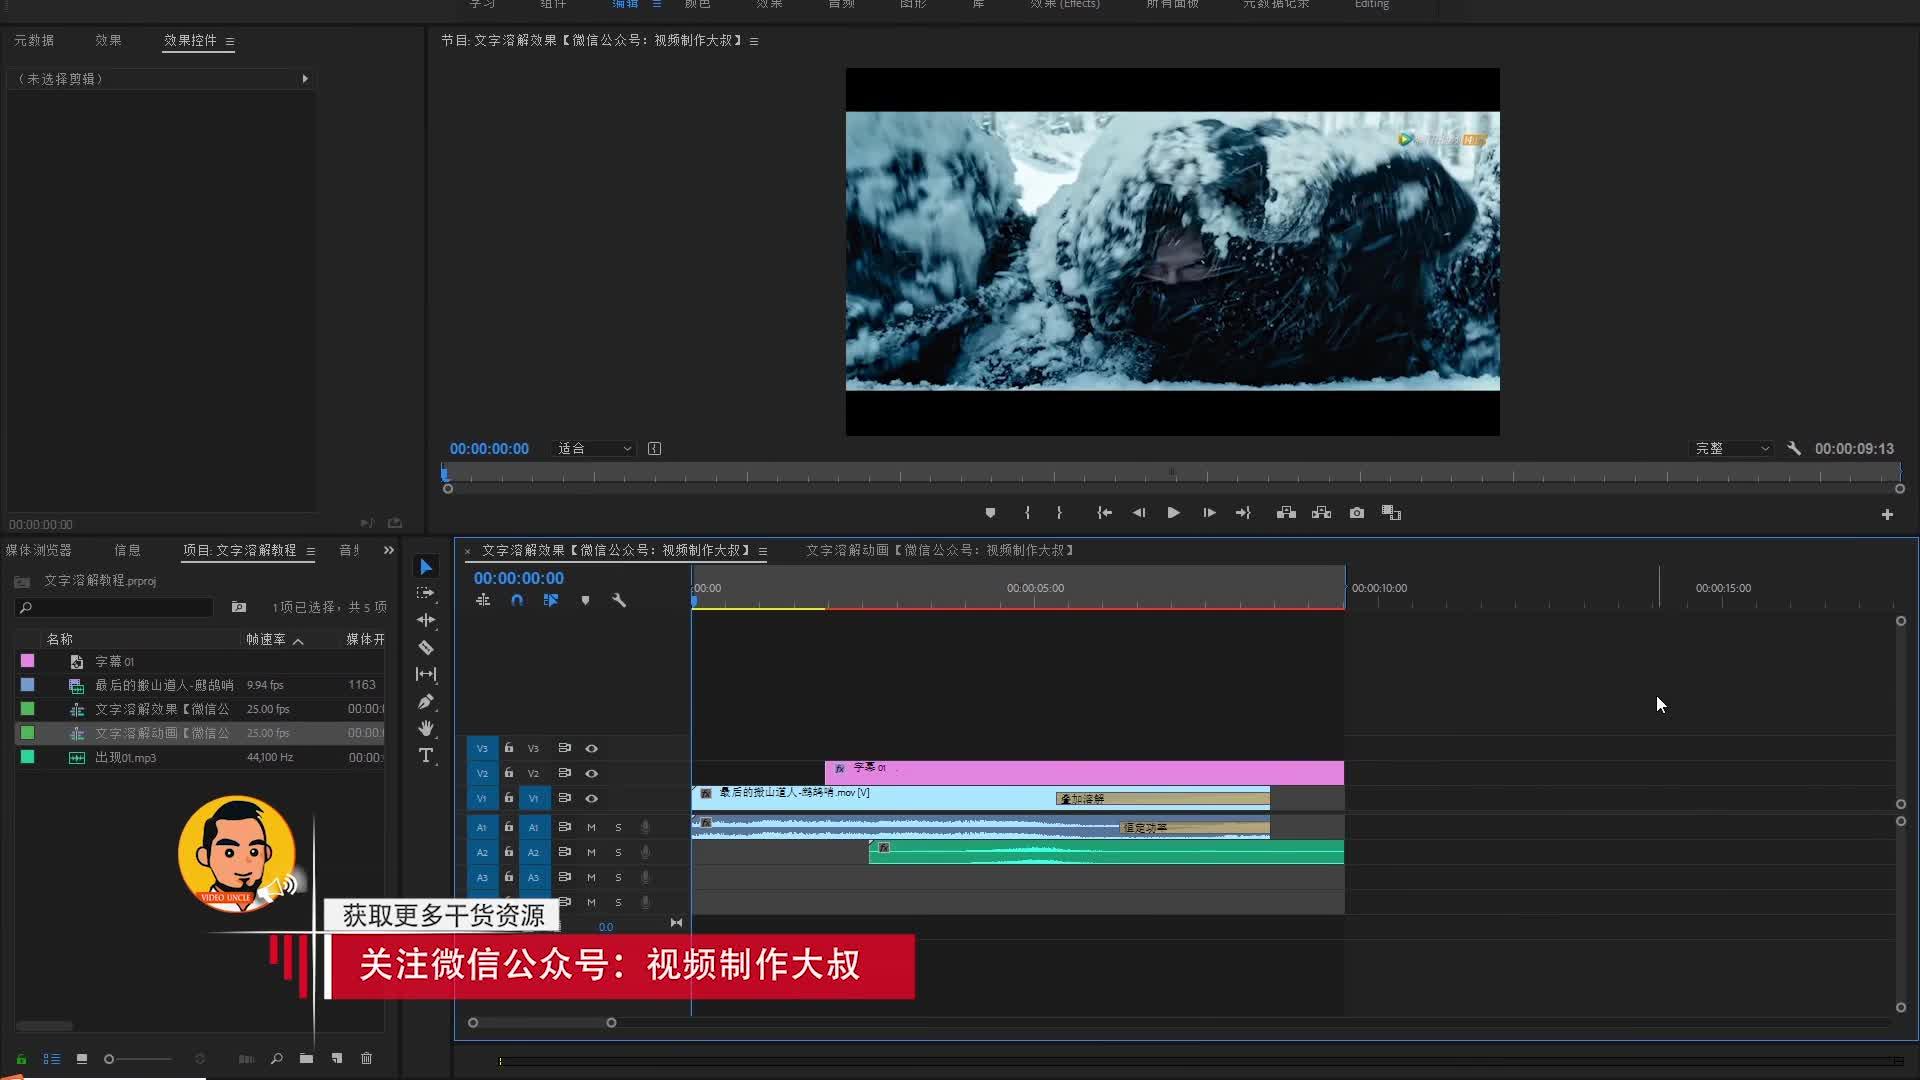The image size is (1920, 1080).
Task: Add a marker in the timeline panel
Action: pos(585,600)
